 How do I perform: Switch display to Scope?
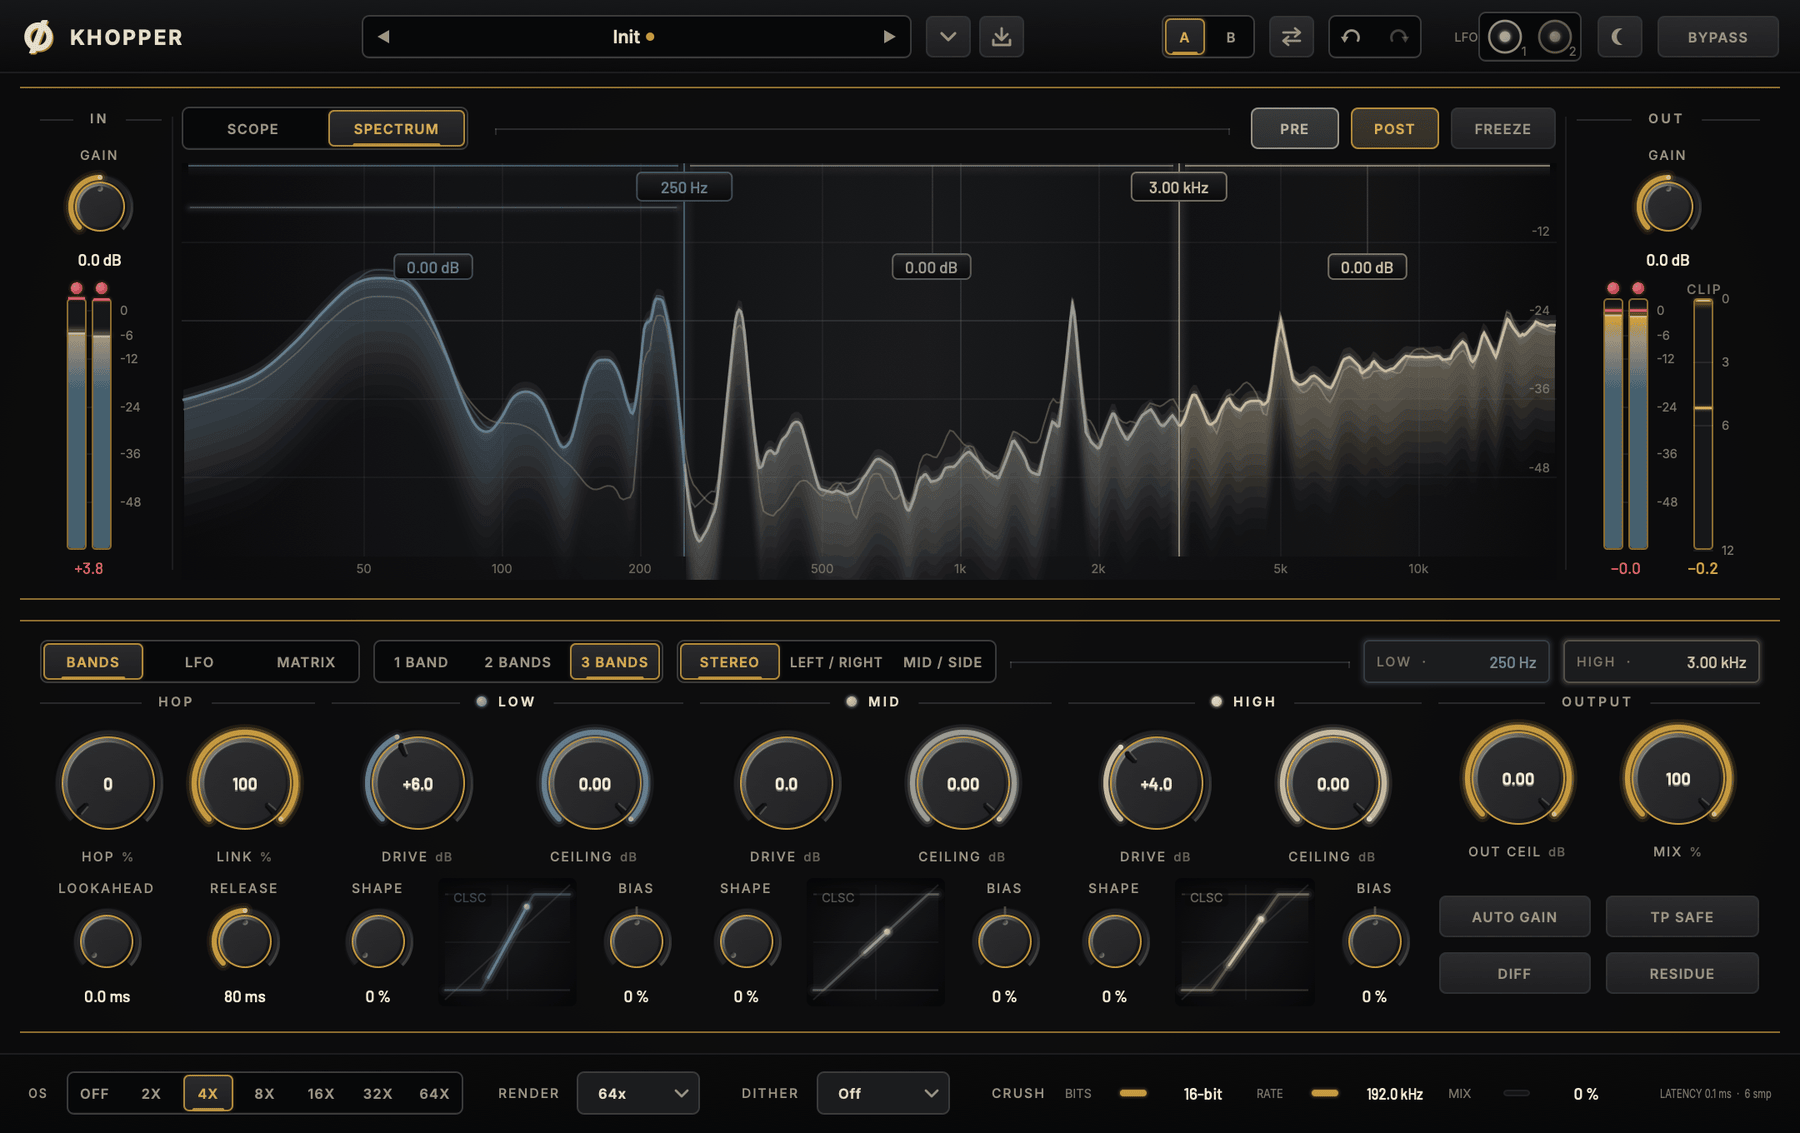click(253, 129)
